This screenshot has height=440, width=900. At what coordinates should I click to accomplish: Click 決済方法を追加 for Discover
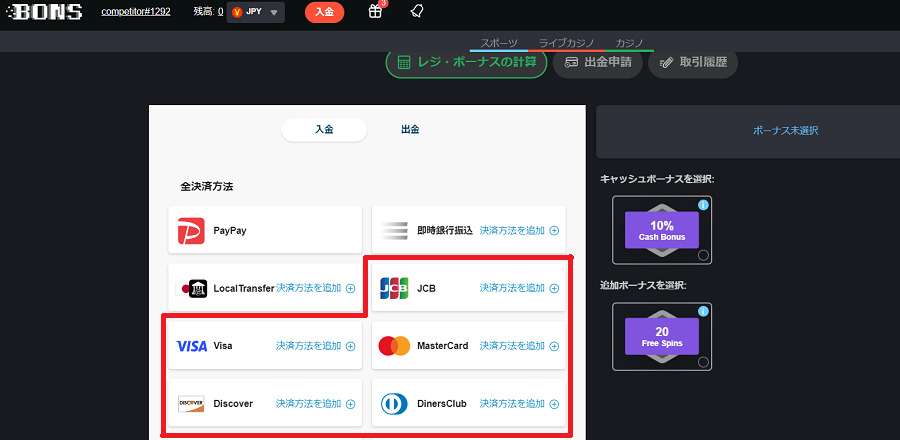309,404
